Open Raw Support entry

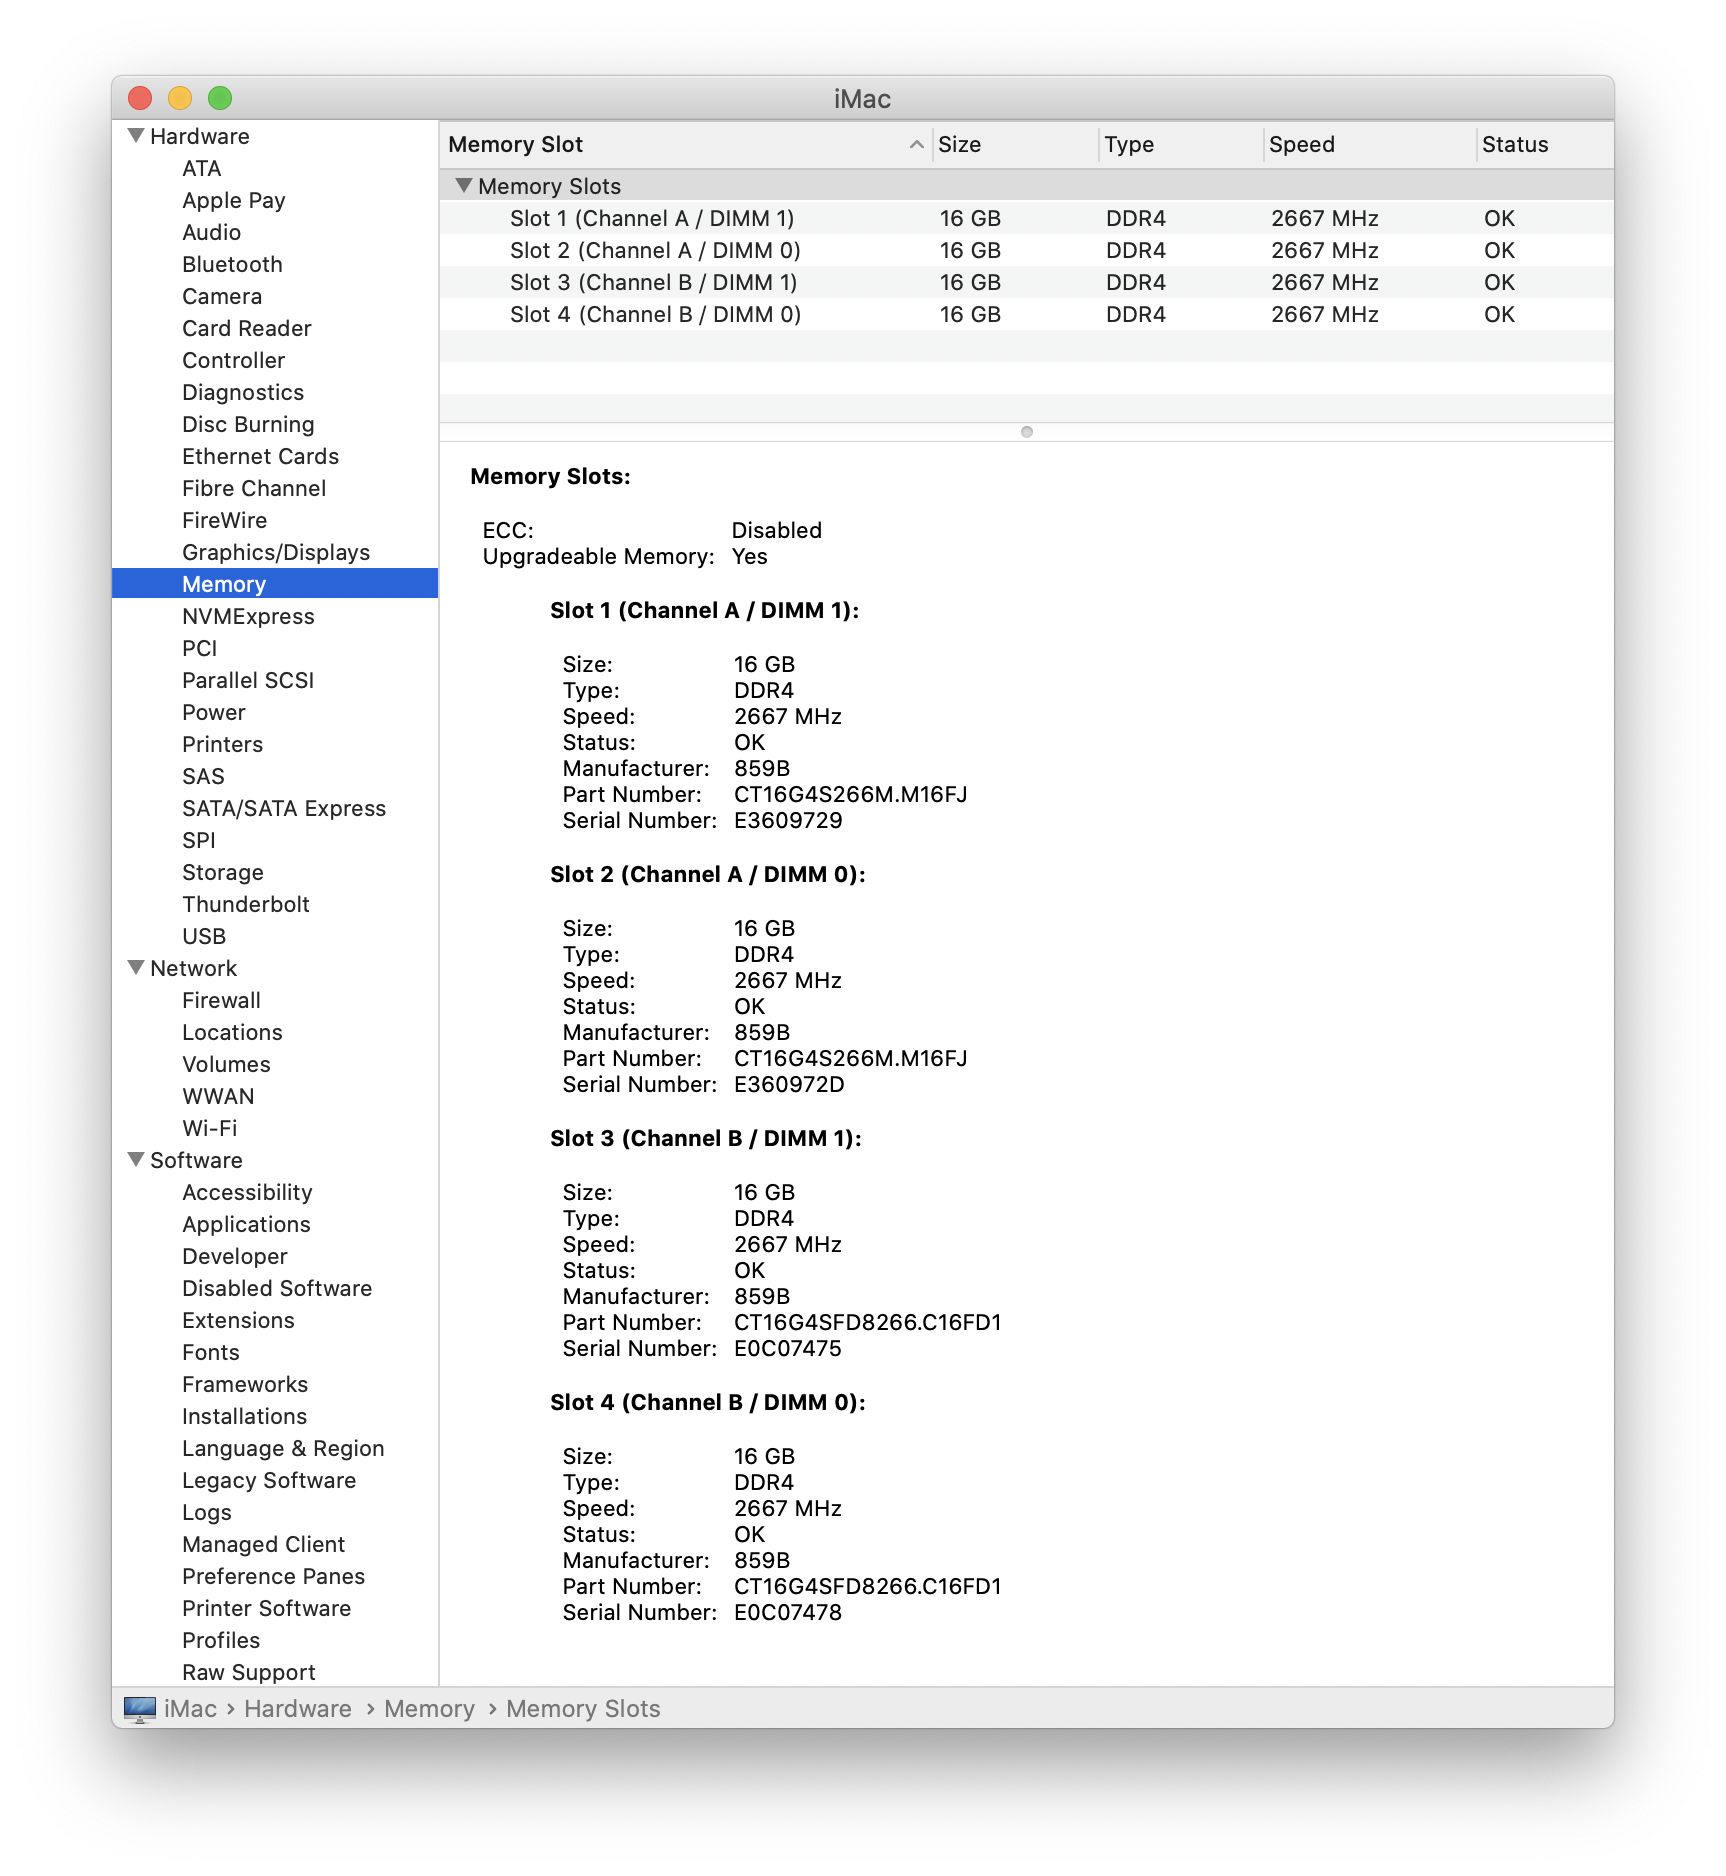(249, 1672)
